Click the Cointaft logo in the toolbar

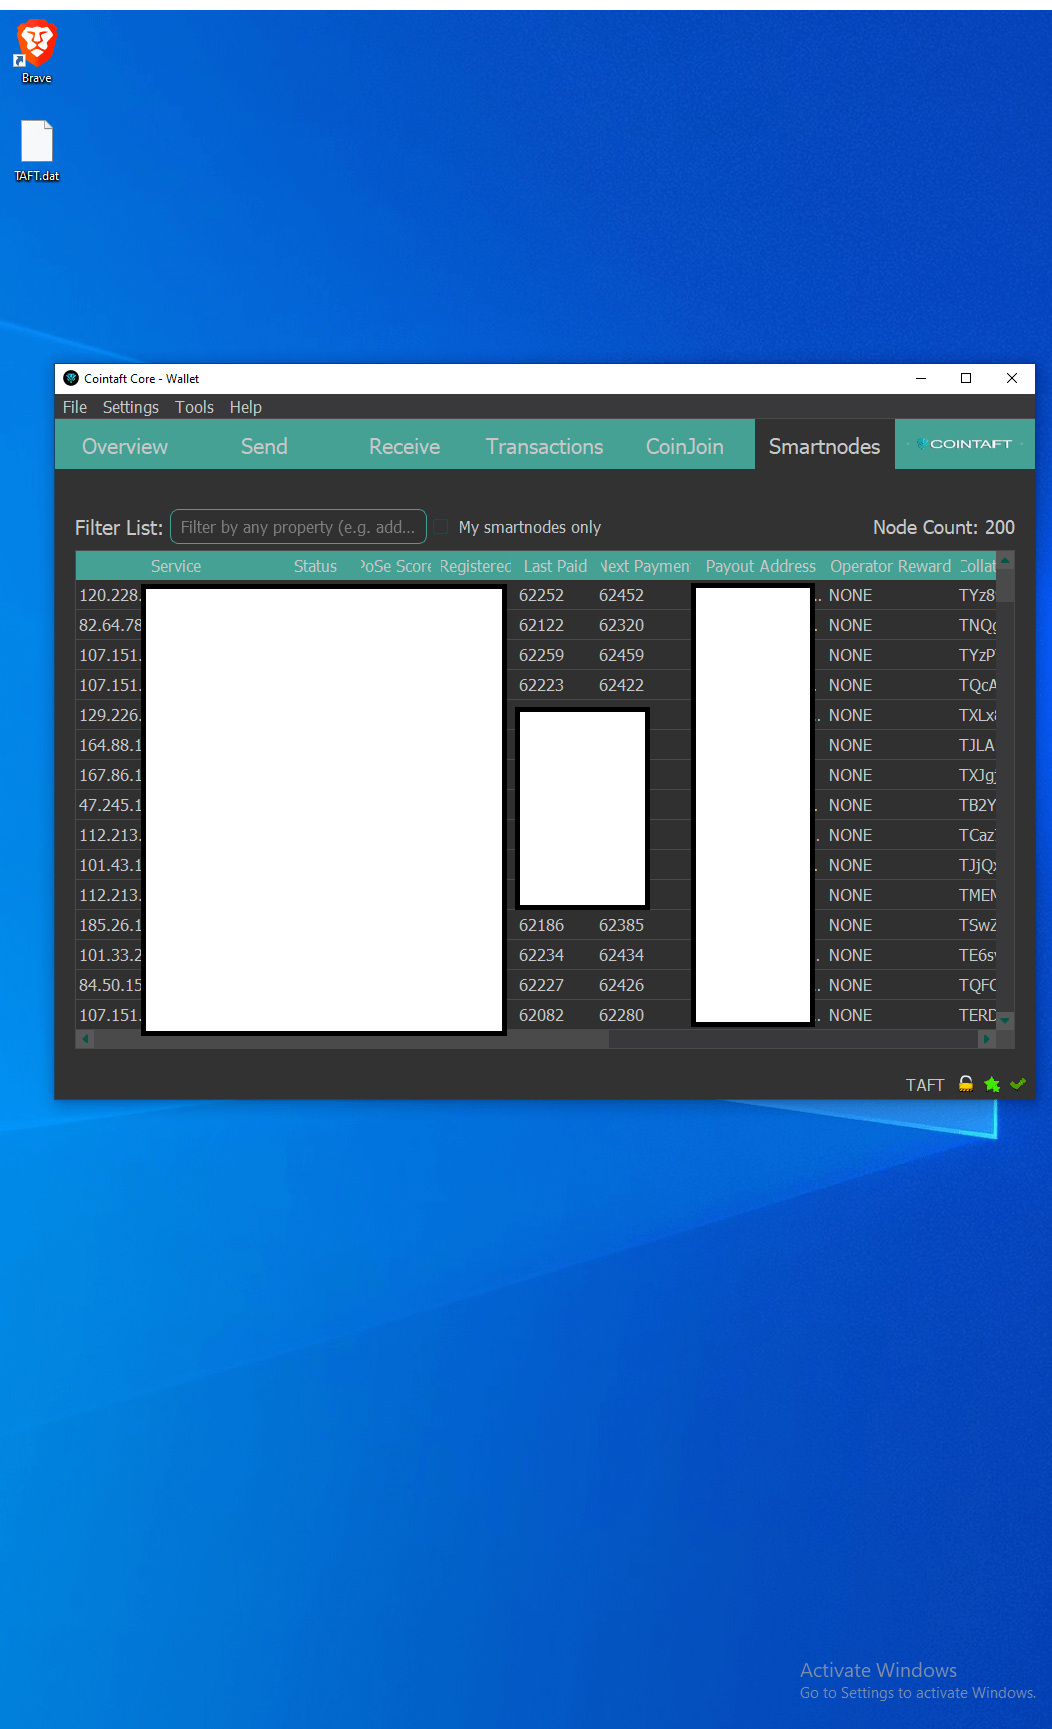pyautogui.click(x=964, y=444)
